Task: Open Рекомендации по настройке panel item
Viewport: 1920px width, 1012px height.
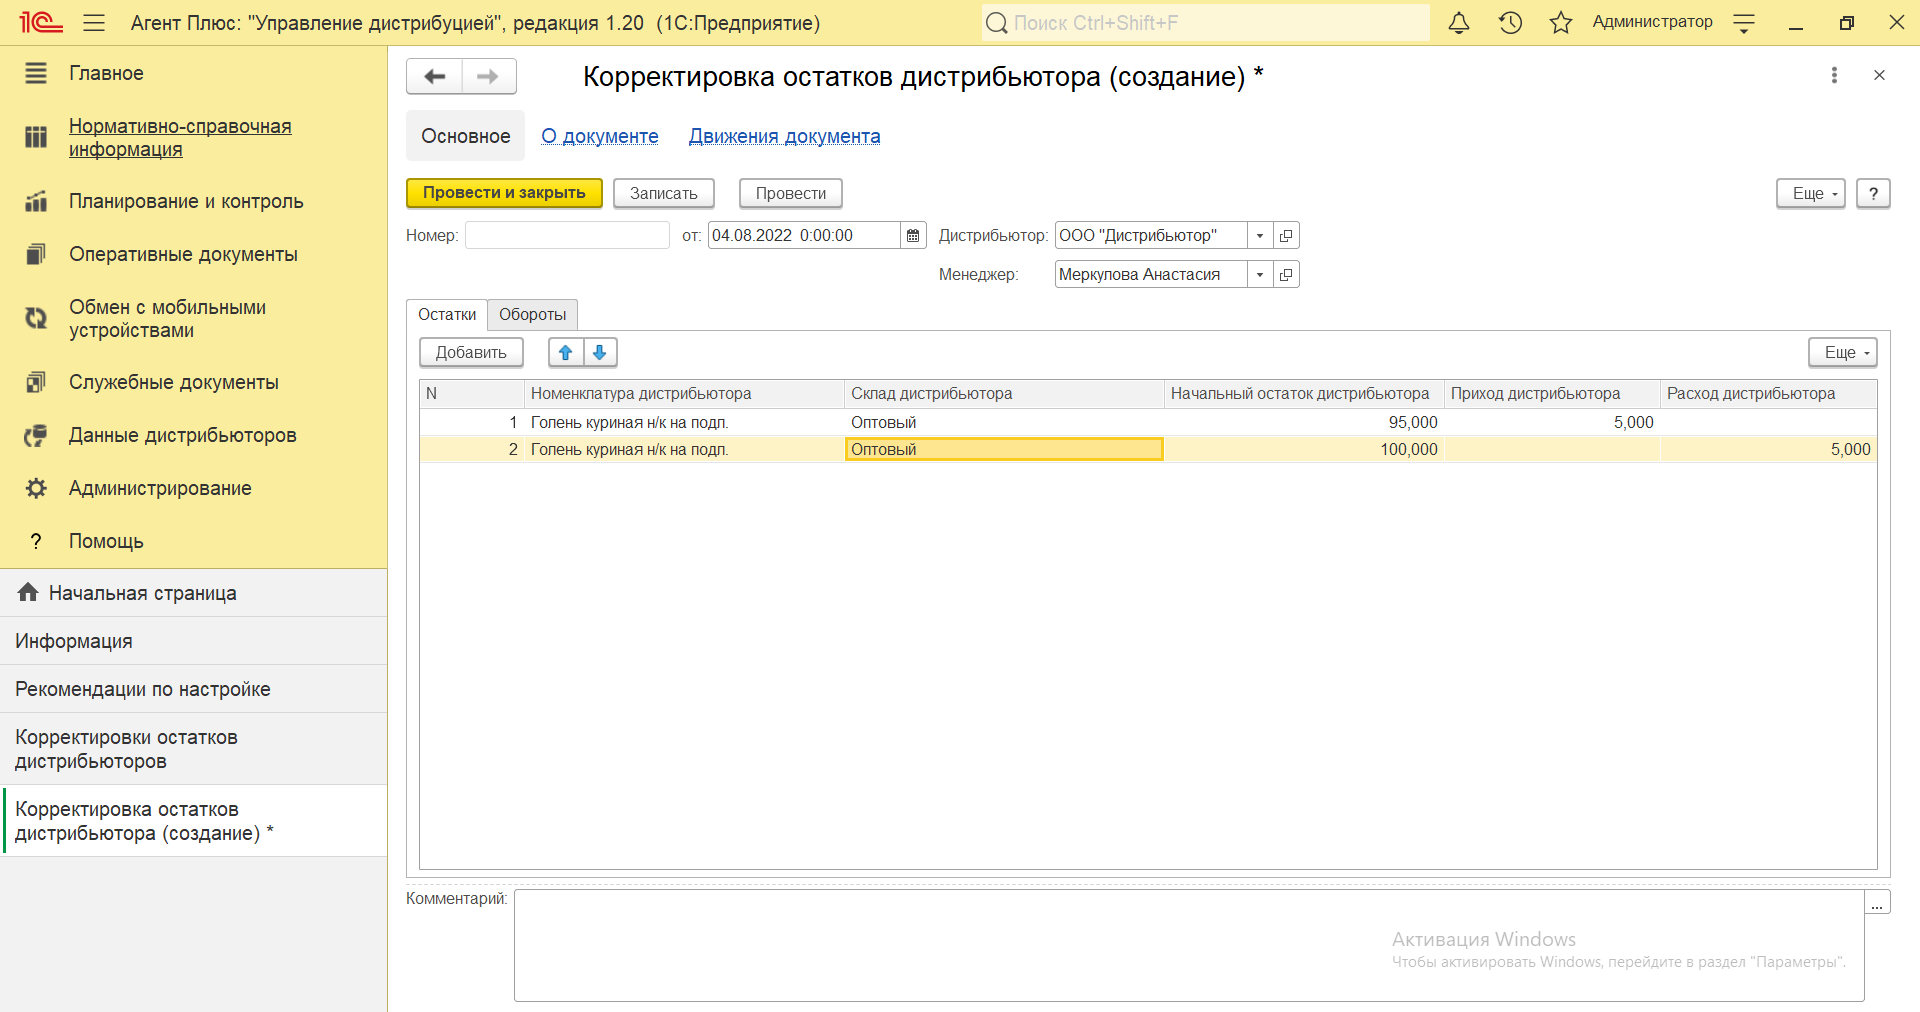Action: (194, 689)
